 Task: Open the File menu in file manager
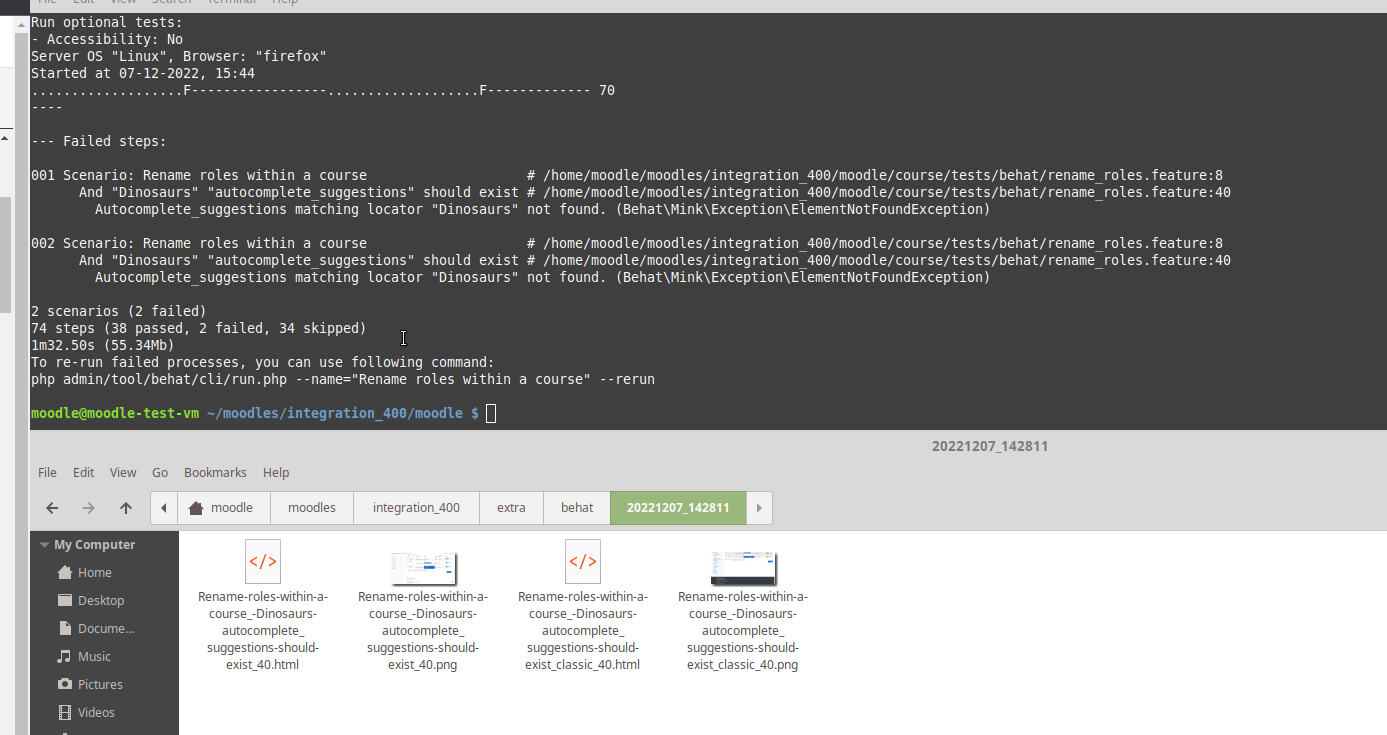click(x=47, y=472)
